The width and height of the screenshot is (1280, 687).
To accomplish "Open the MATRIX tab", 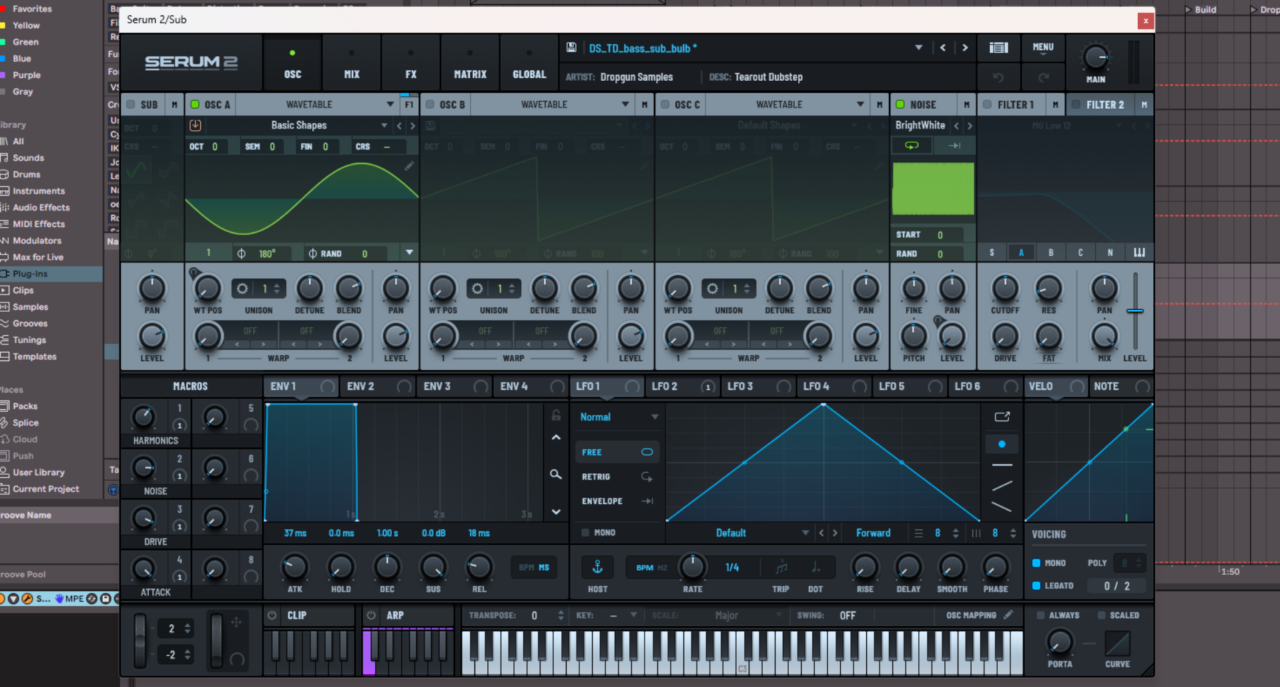I will (x=470, y=64).
